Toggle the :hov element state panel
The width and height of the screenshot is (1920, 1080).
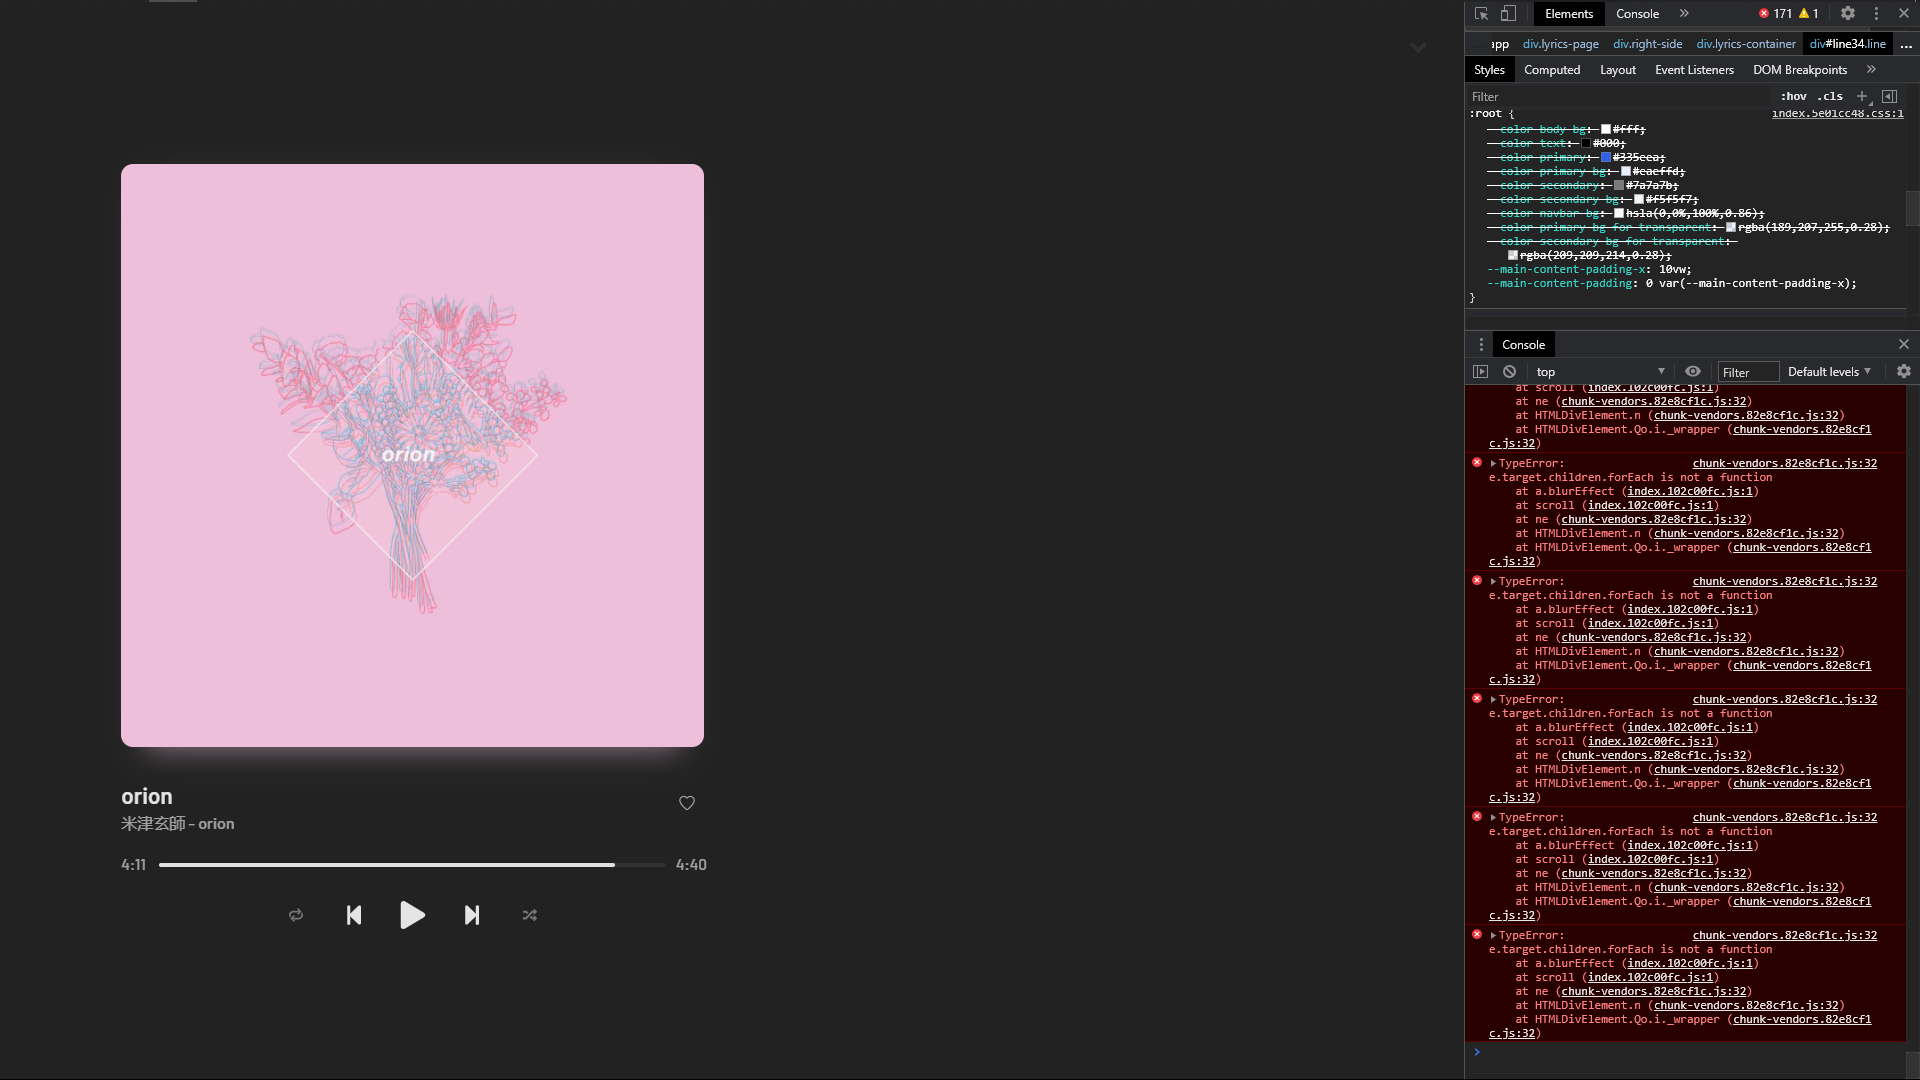click(x=1793, y=97)
